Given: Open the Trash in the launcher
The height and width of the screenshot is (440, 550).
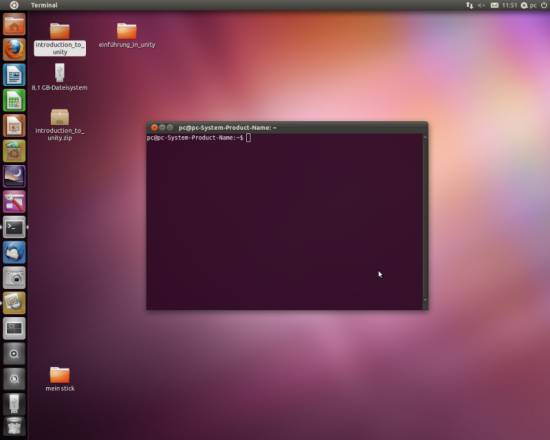Looking at the screenshot, I should pos(14,426).
